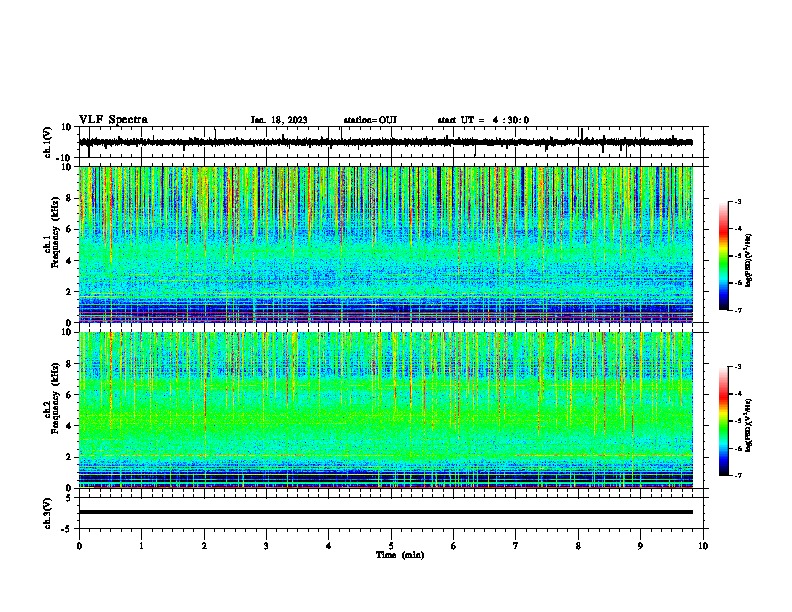The width and height of the screenshot is (792, 612).
Task: Click time axis tick label "3"
Action: pos(267,546)
